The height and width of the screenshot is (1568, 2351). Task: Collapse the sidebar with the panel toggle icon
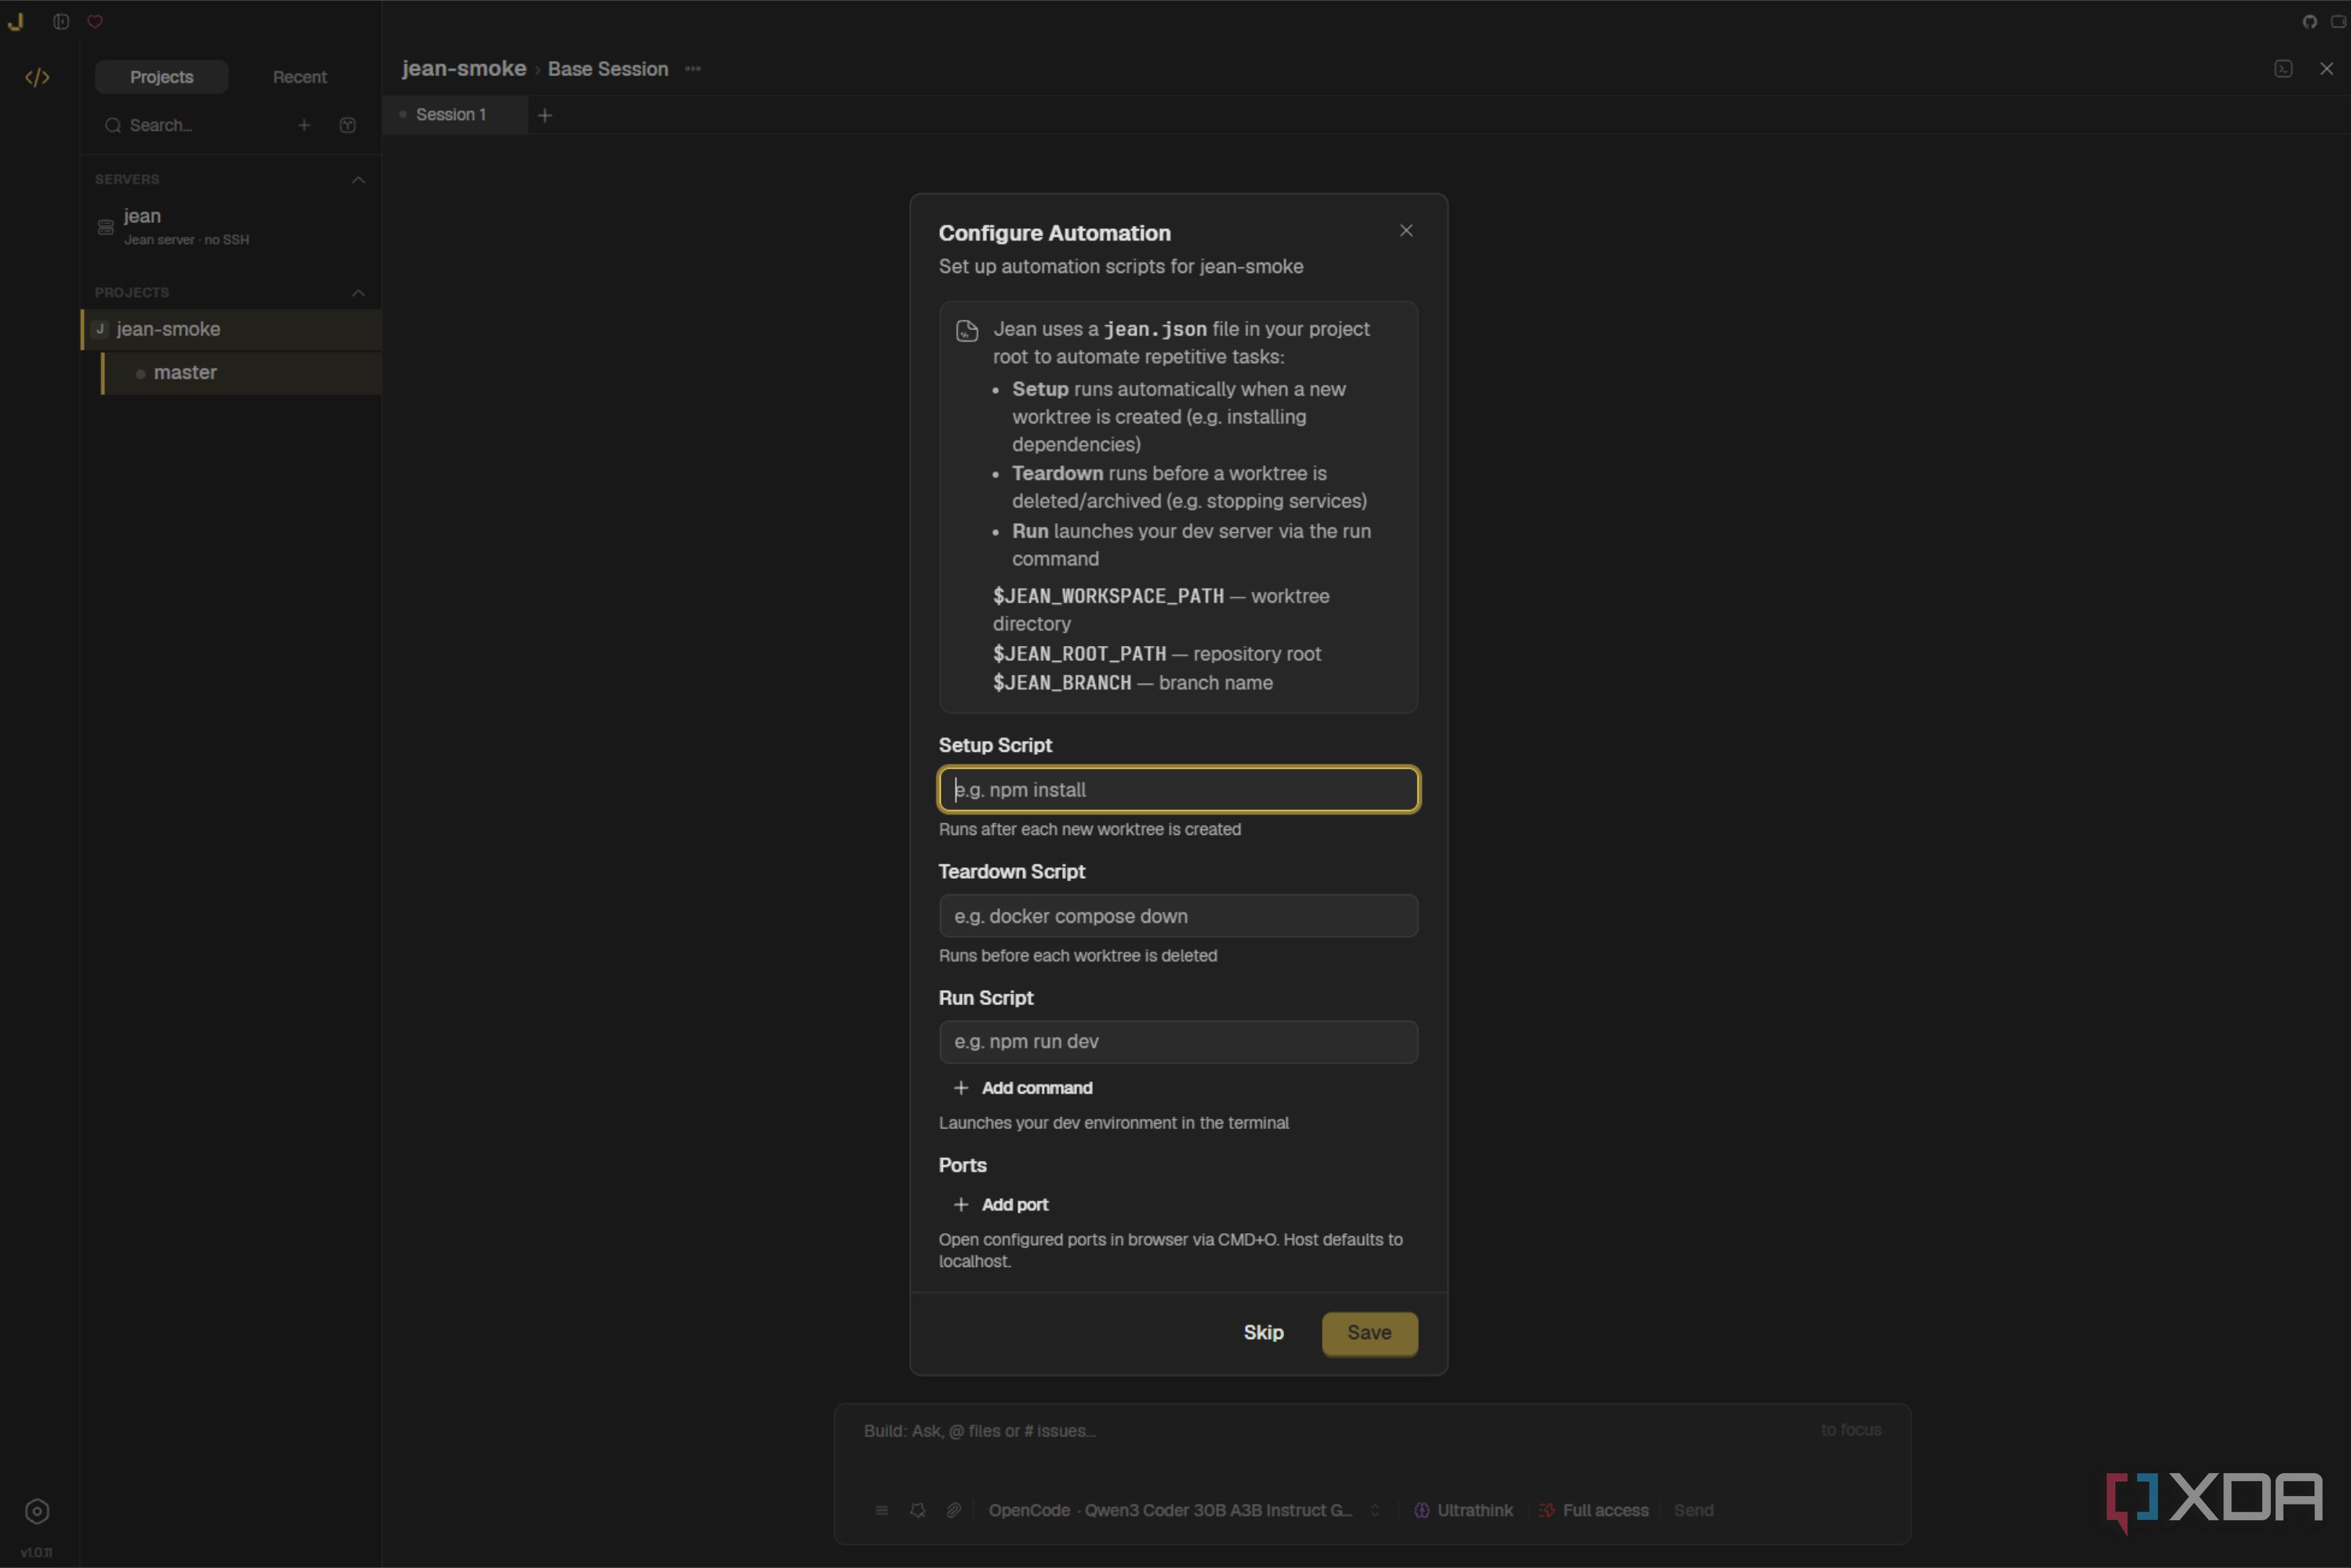61,21
